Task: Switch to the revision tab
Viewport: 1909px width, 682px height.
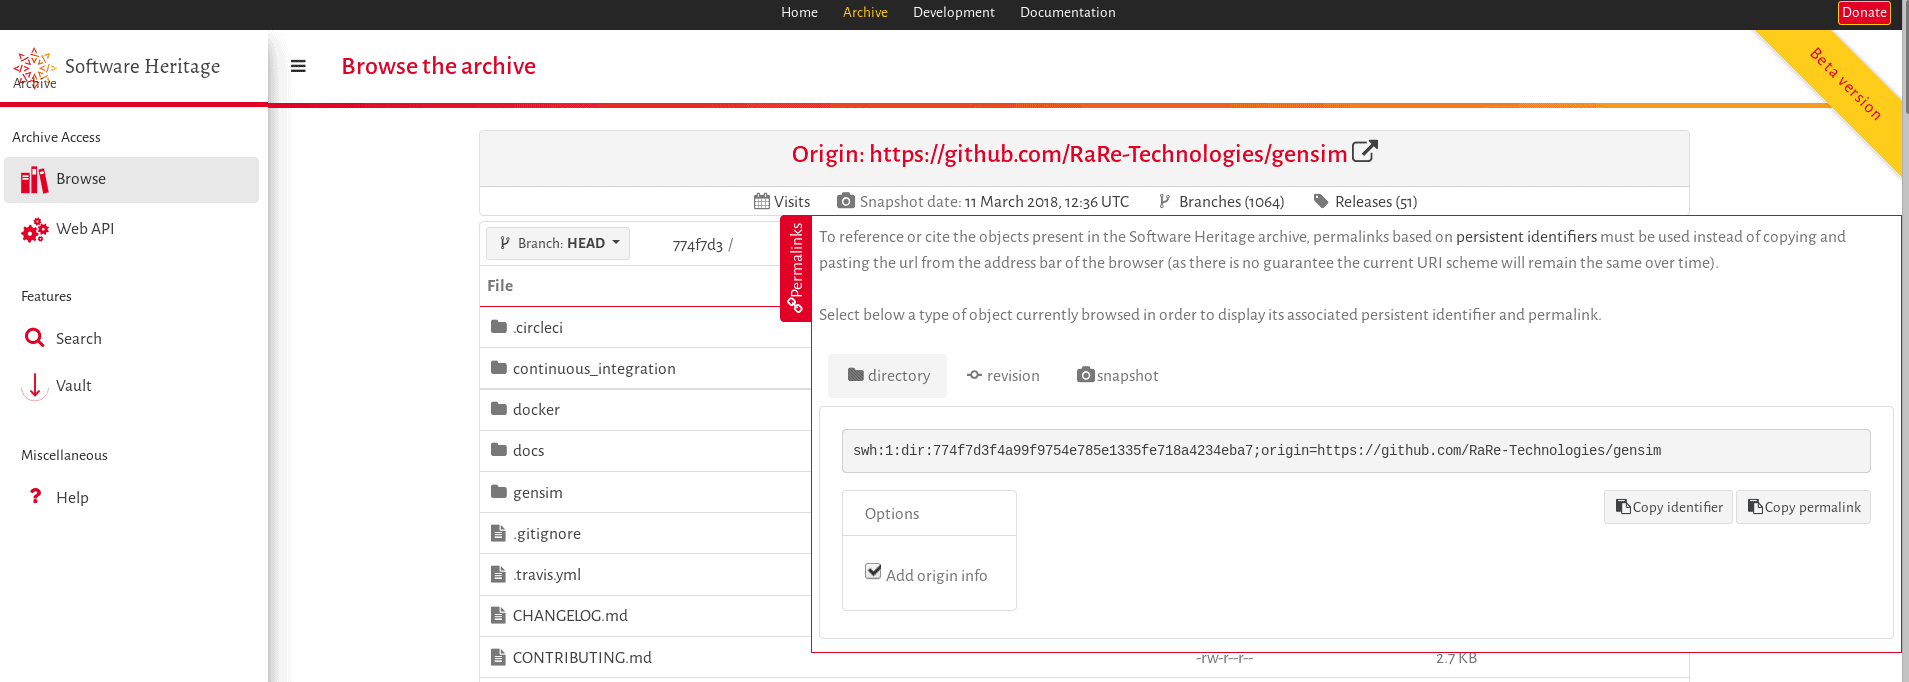Action: [1003, 376]
